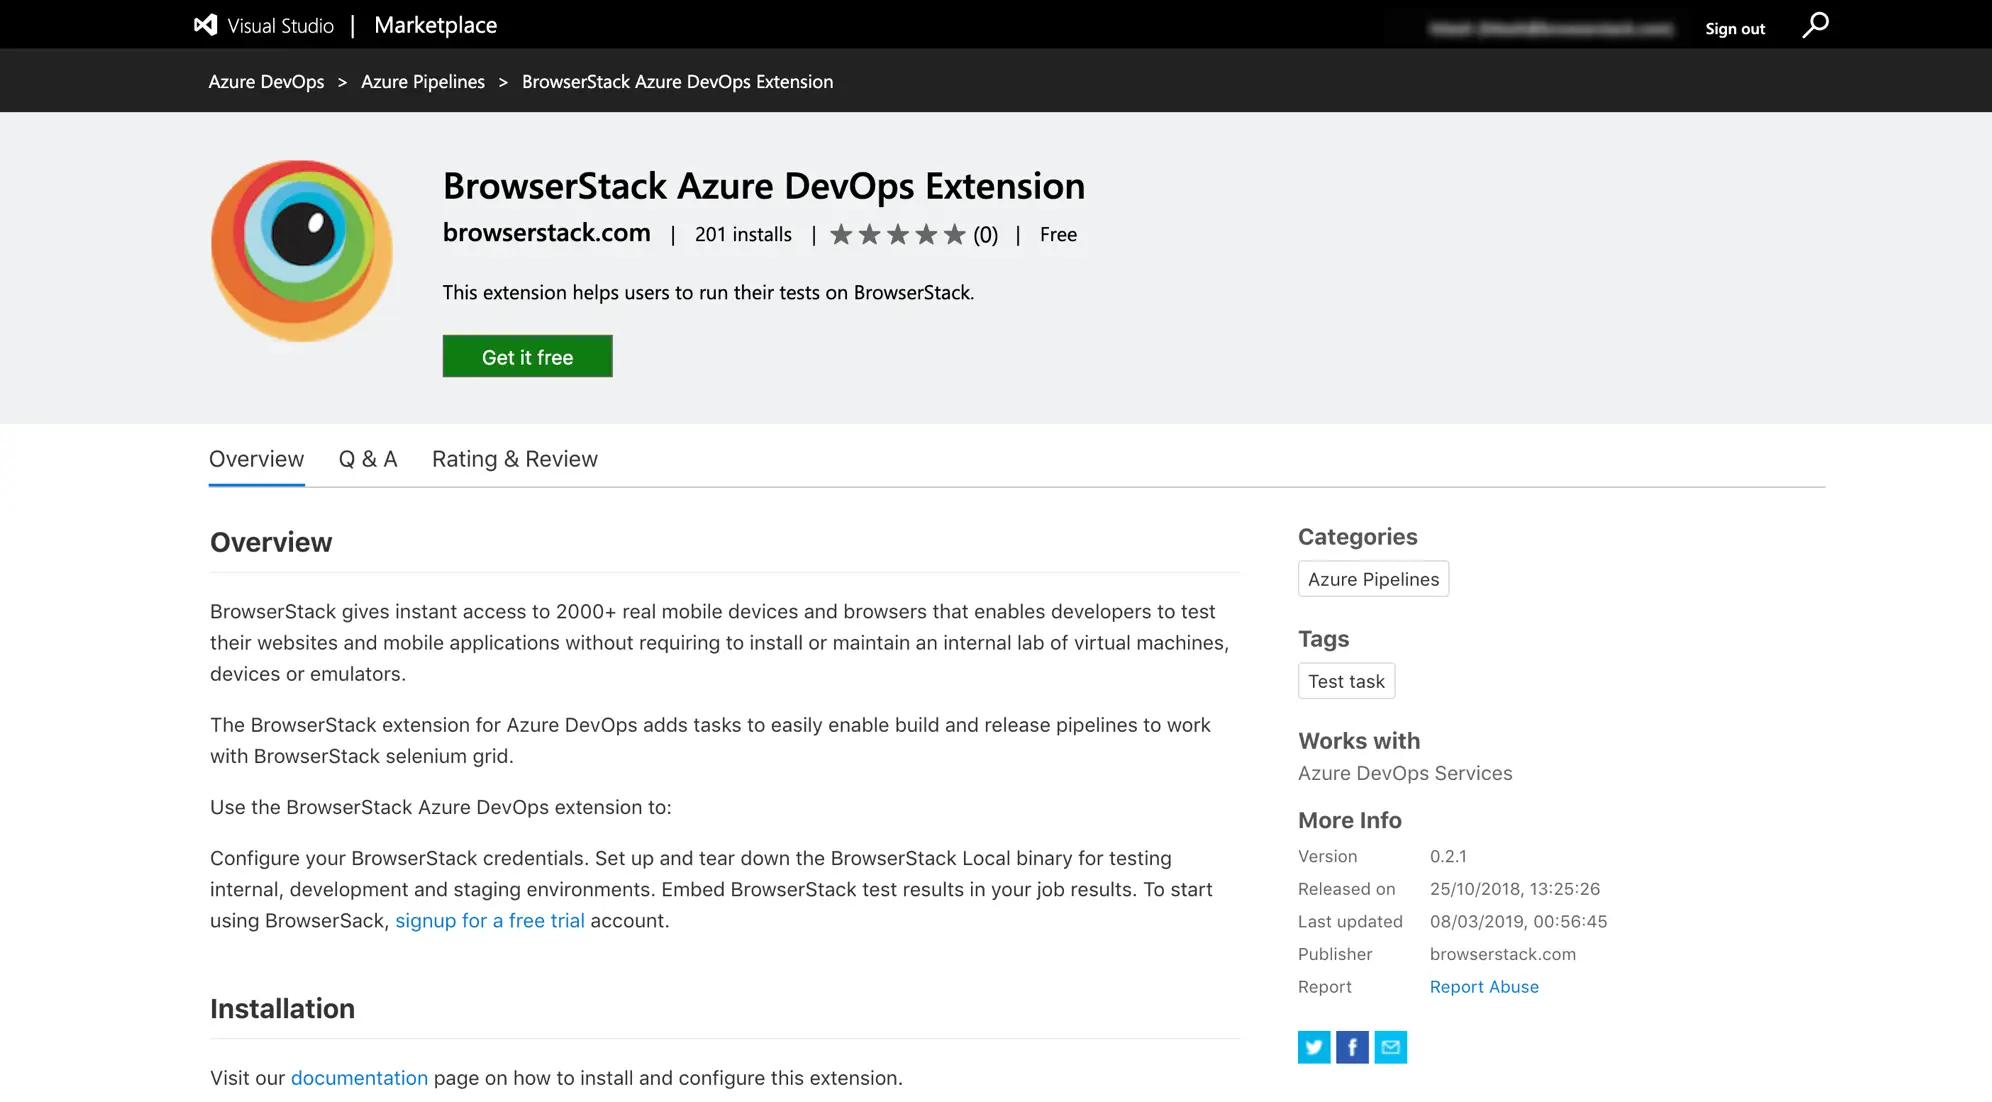Go to Azure DevOps breadcrumb
Screen dimensions: 1992x1102
pyautogui.click(x=266, y=82)
